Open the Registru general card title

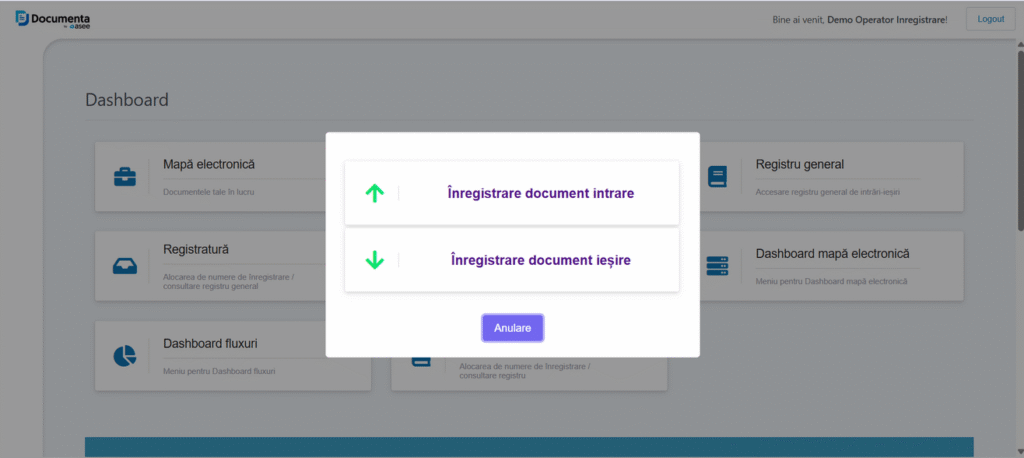(800, 164)
